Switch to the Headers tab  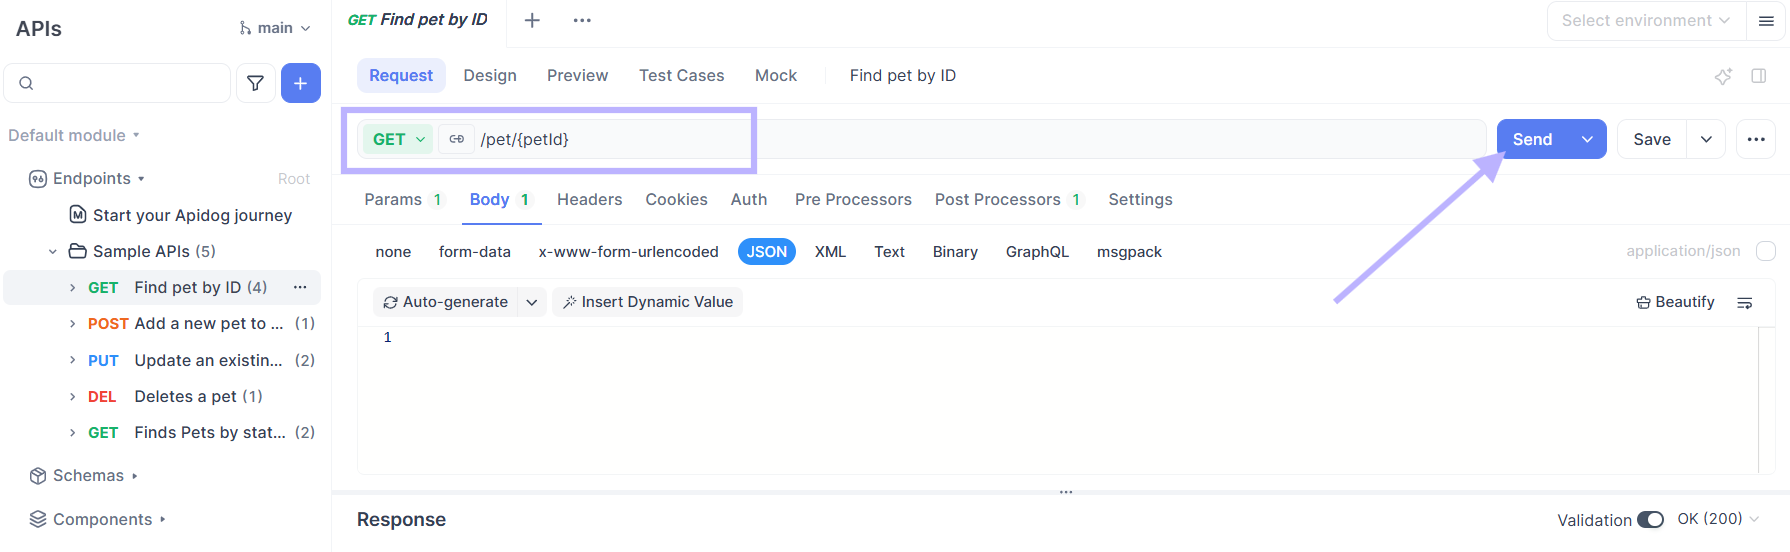(589, 200)
